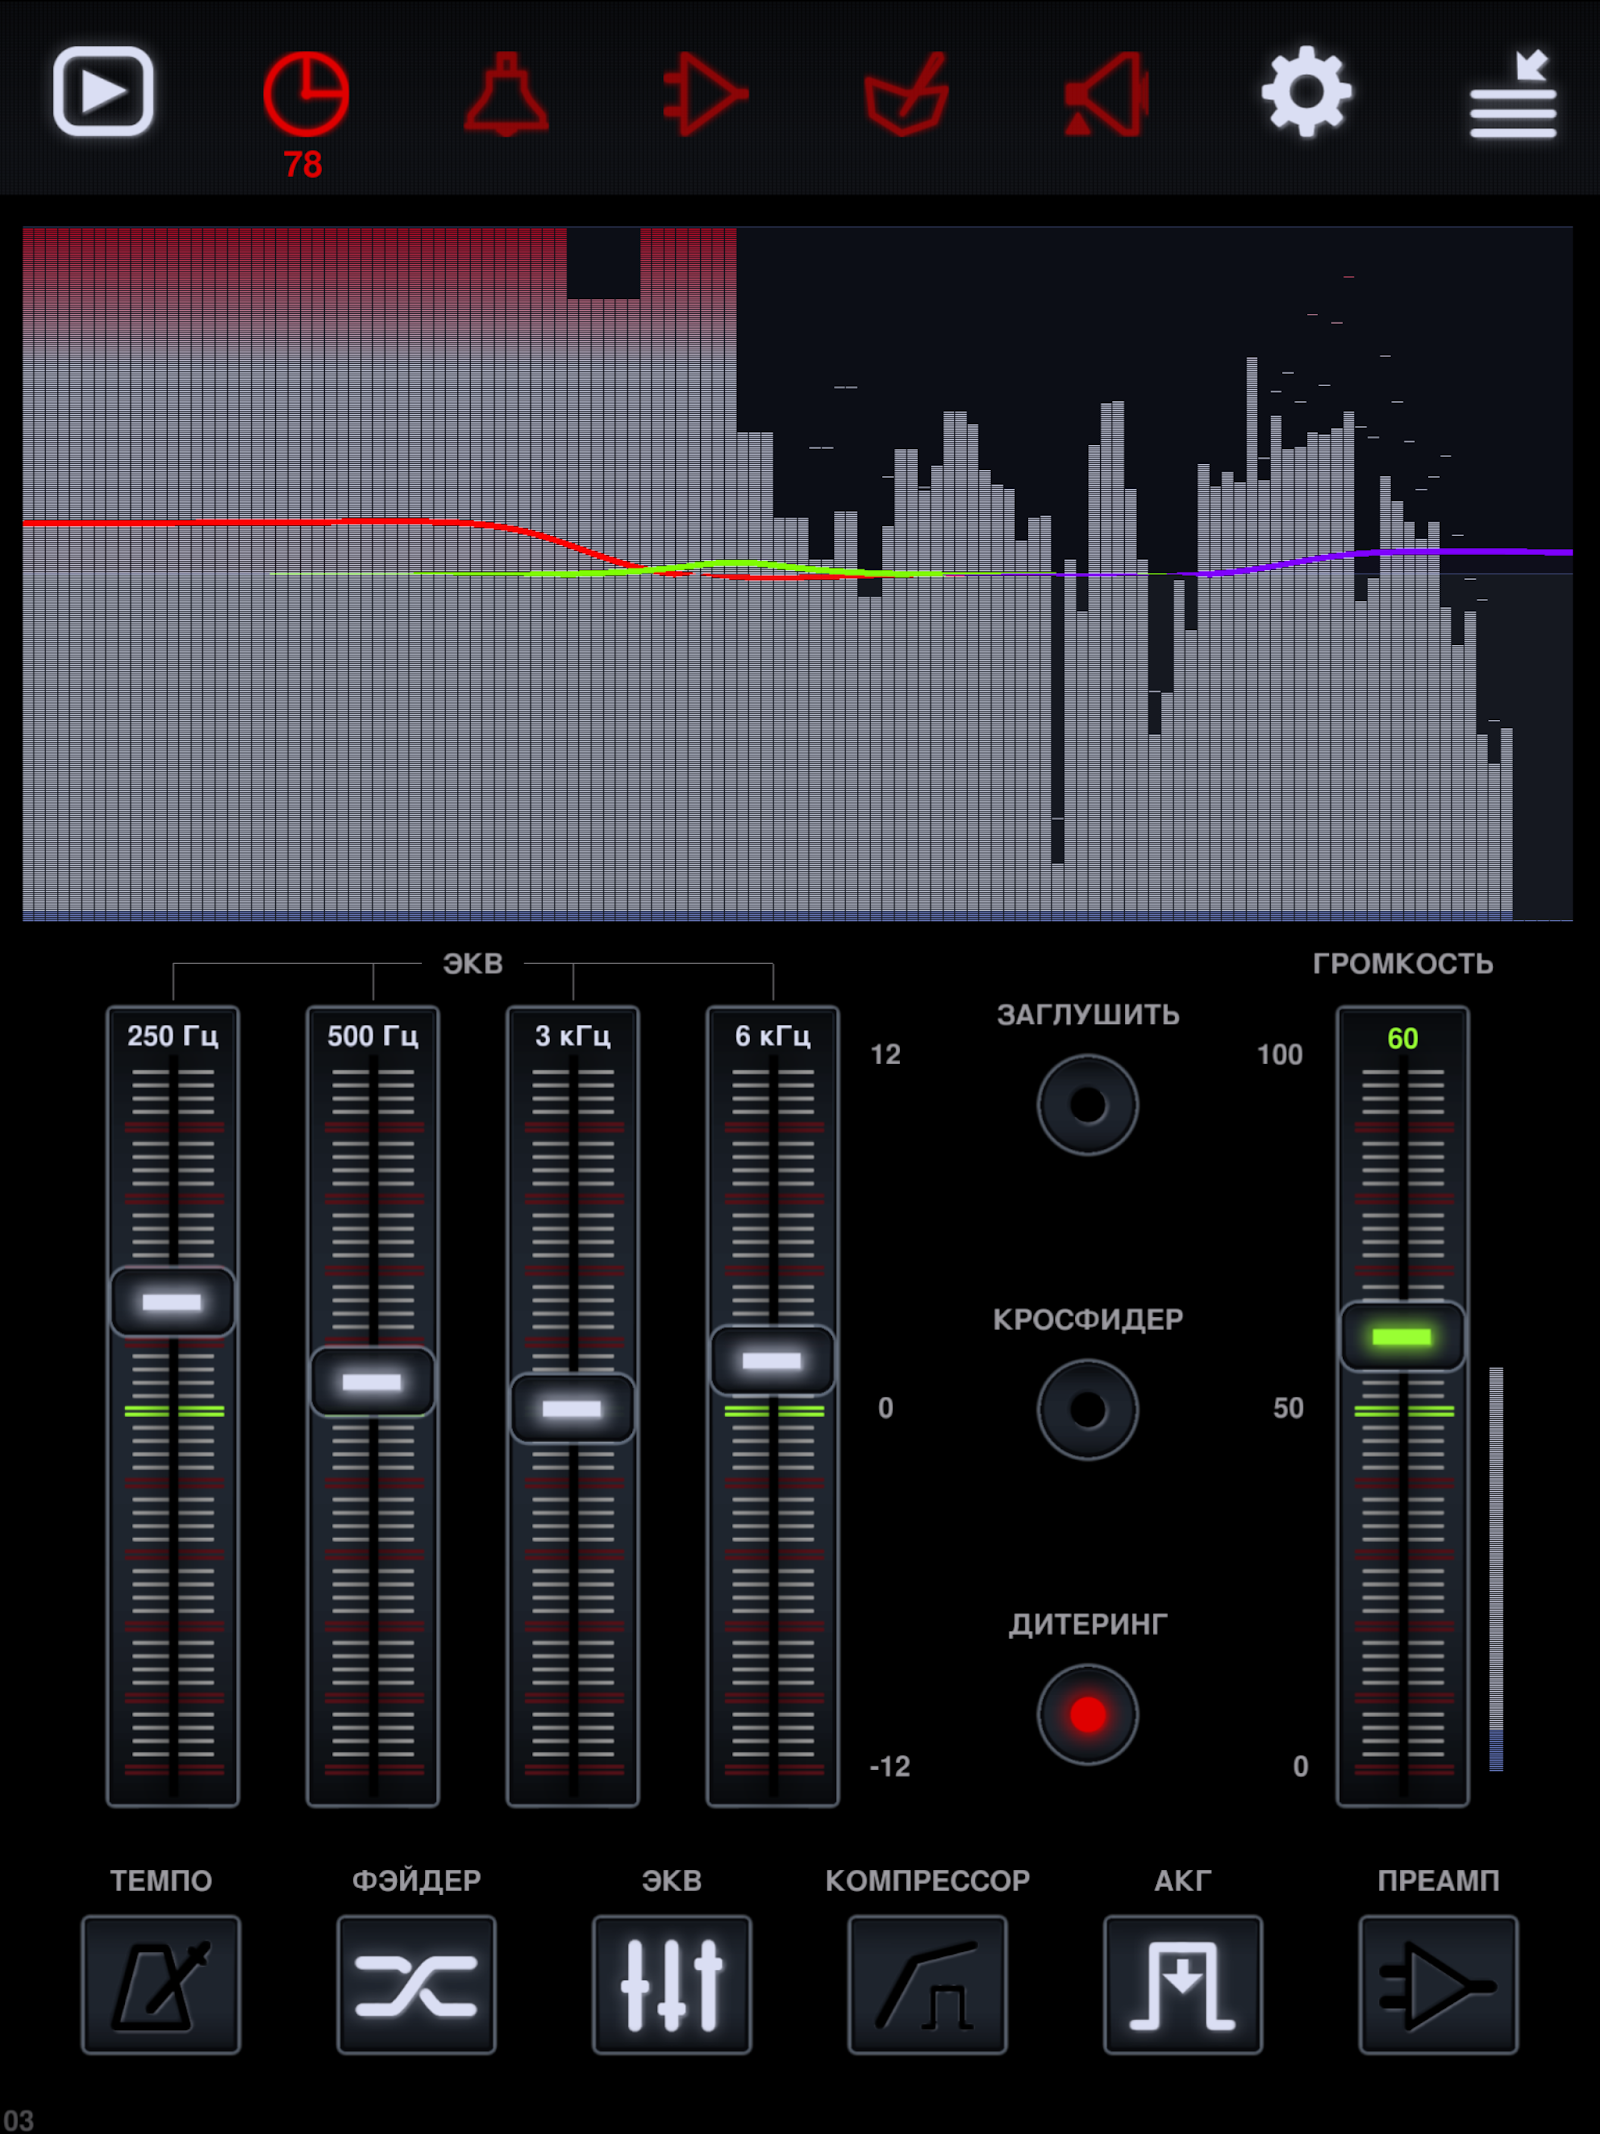Switch to the ЭКВ equalizer panel
This screenshot has width=1600, height=2134.
[x=672, y=1985]
